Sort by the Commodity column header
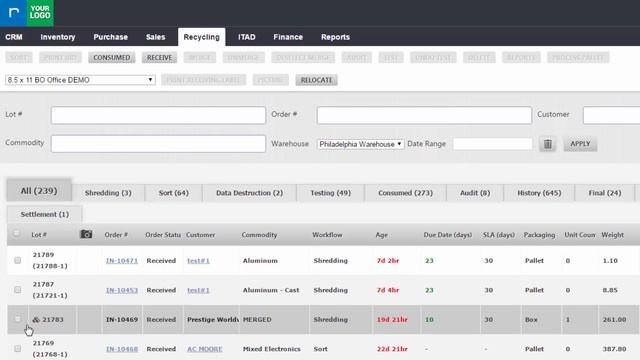Viewport: 640px width, 360px height. pos(259,235)
